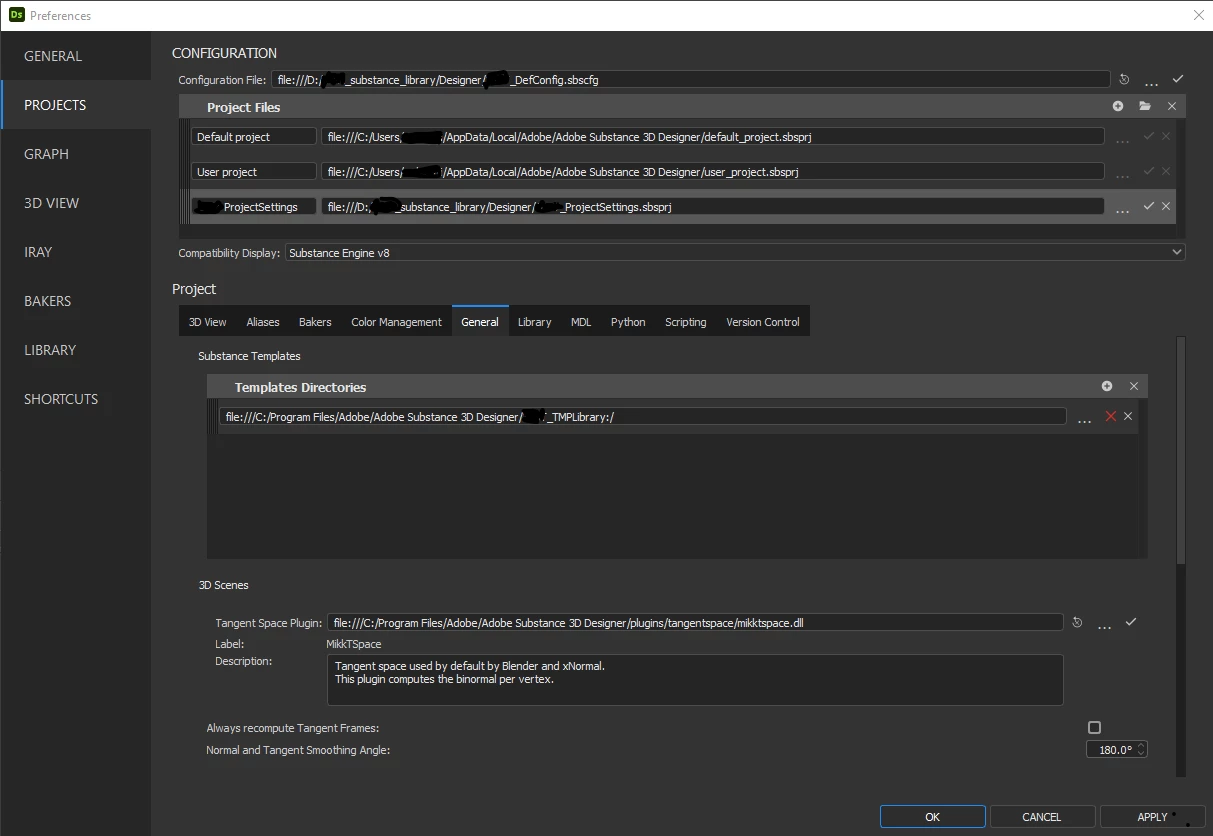Browse for the TMPLibrary templates directory path
Viewport: 1213px width, 836px height.
click(1085, 419)
